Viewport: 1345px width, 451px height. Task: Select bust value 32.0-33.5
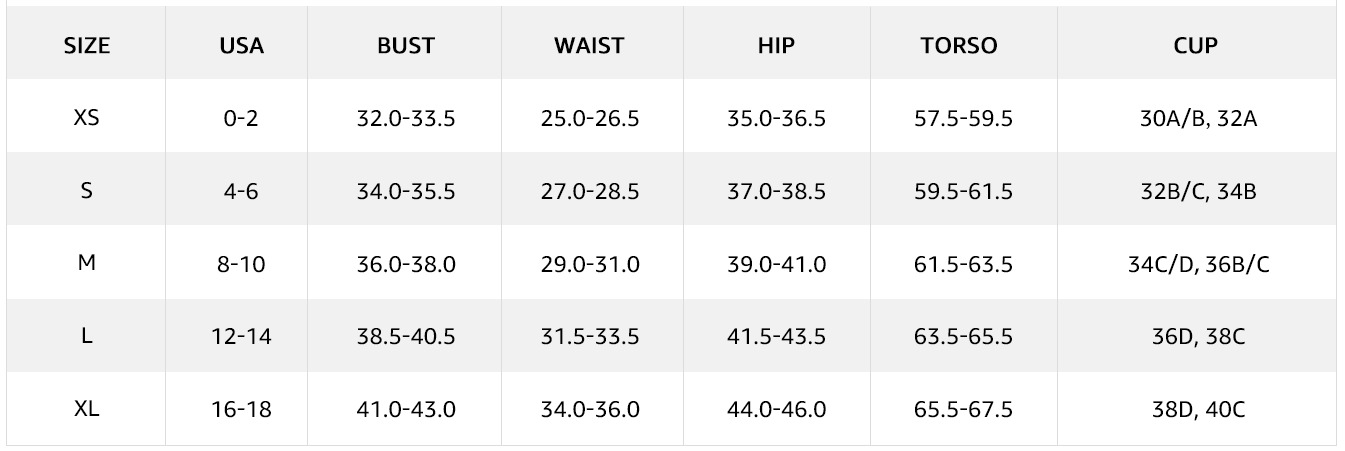point(406,118)
